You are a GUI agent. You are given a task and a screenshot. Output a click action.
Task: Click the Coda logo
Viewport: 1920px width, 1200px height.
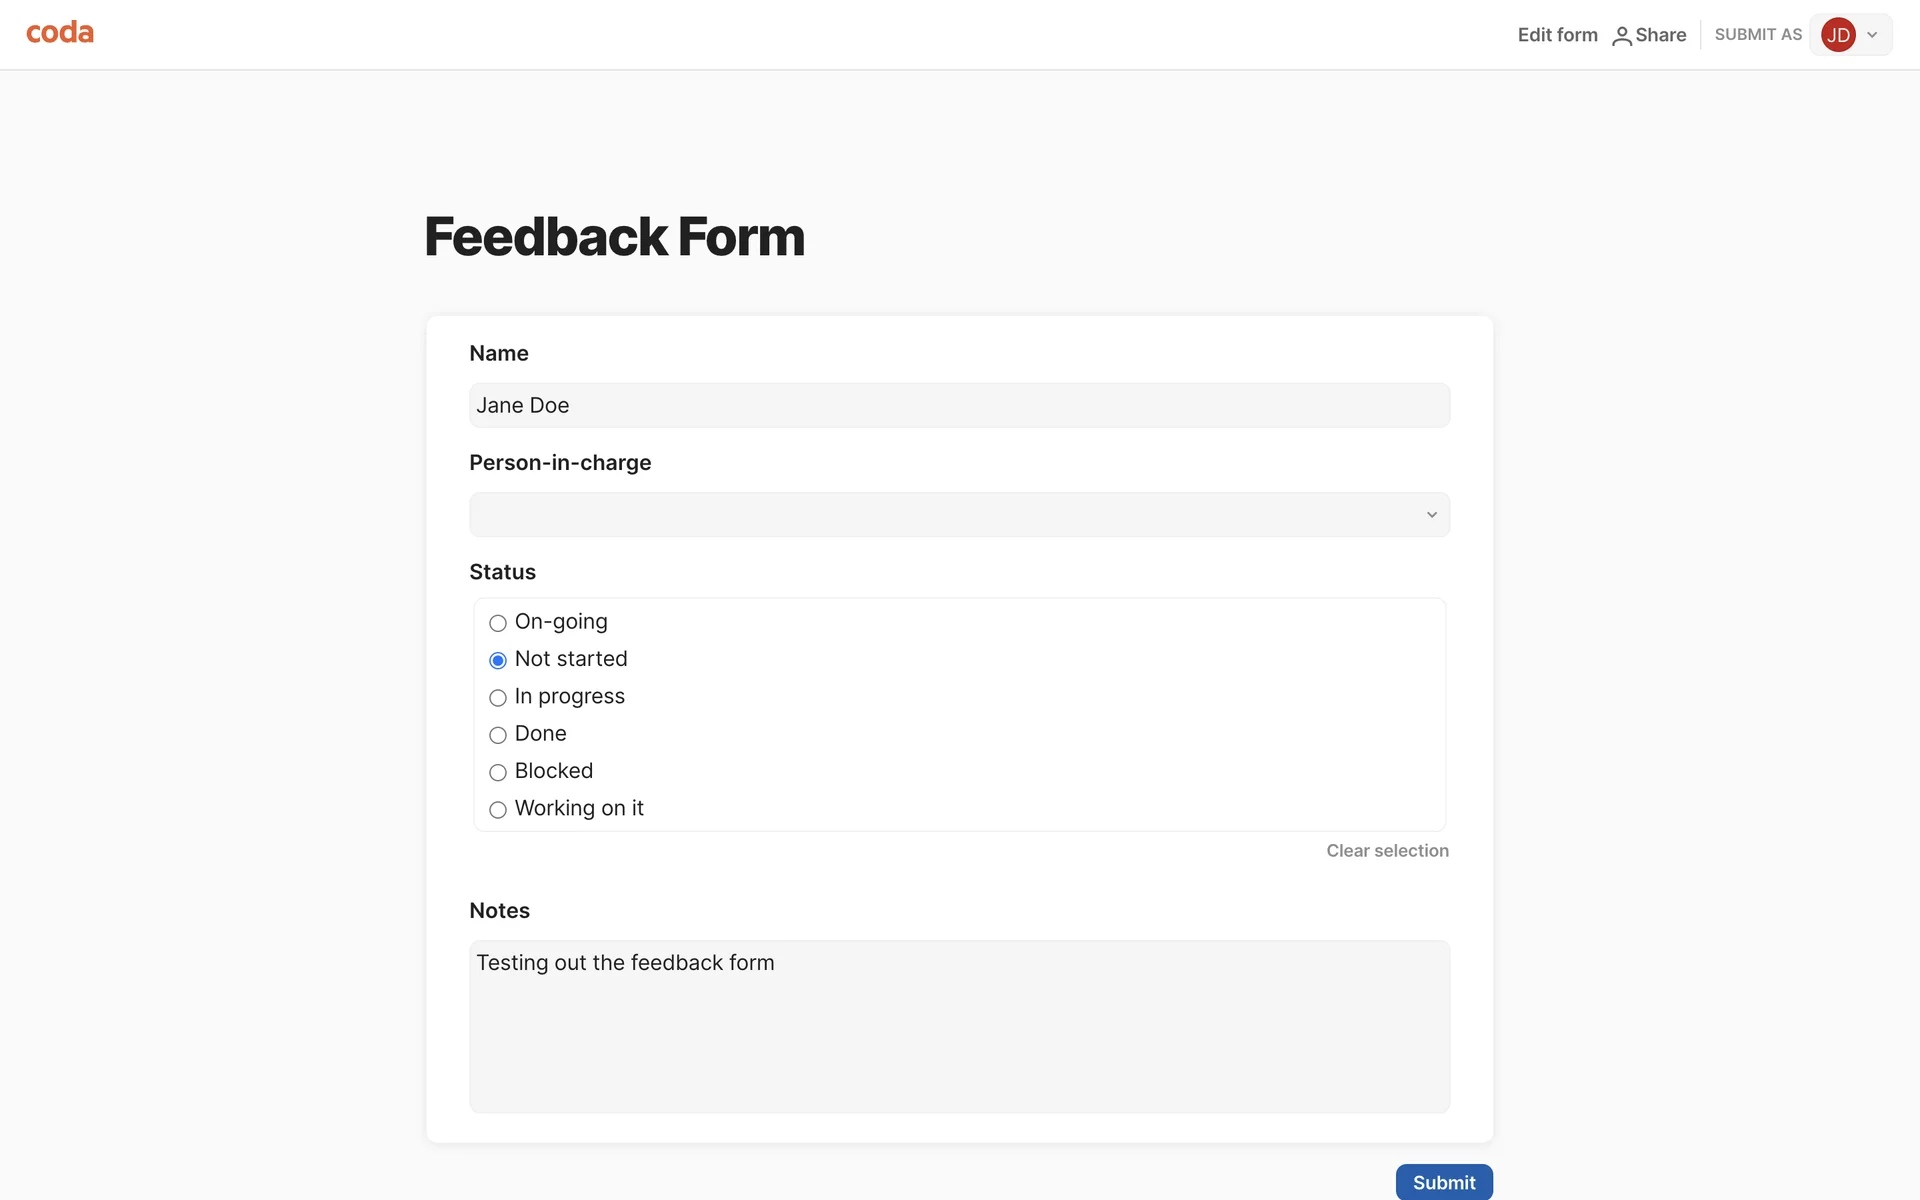[x=60, y=33]
